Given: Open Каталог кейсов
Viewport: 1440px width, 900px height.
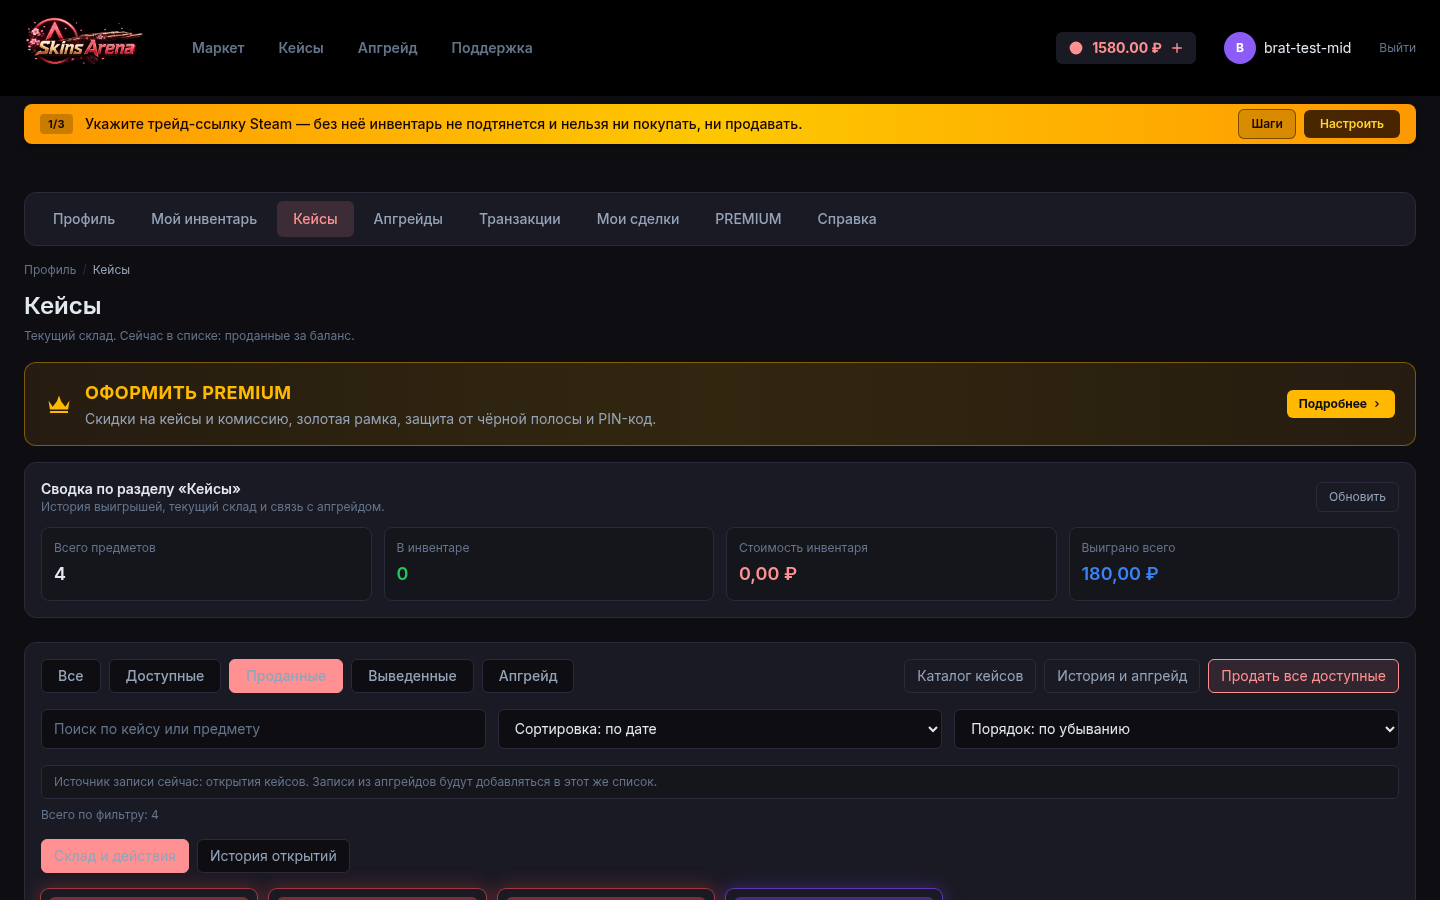Looking at the screenshot, I should (970, 676).
